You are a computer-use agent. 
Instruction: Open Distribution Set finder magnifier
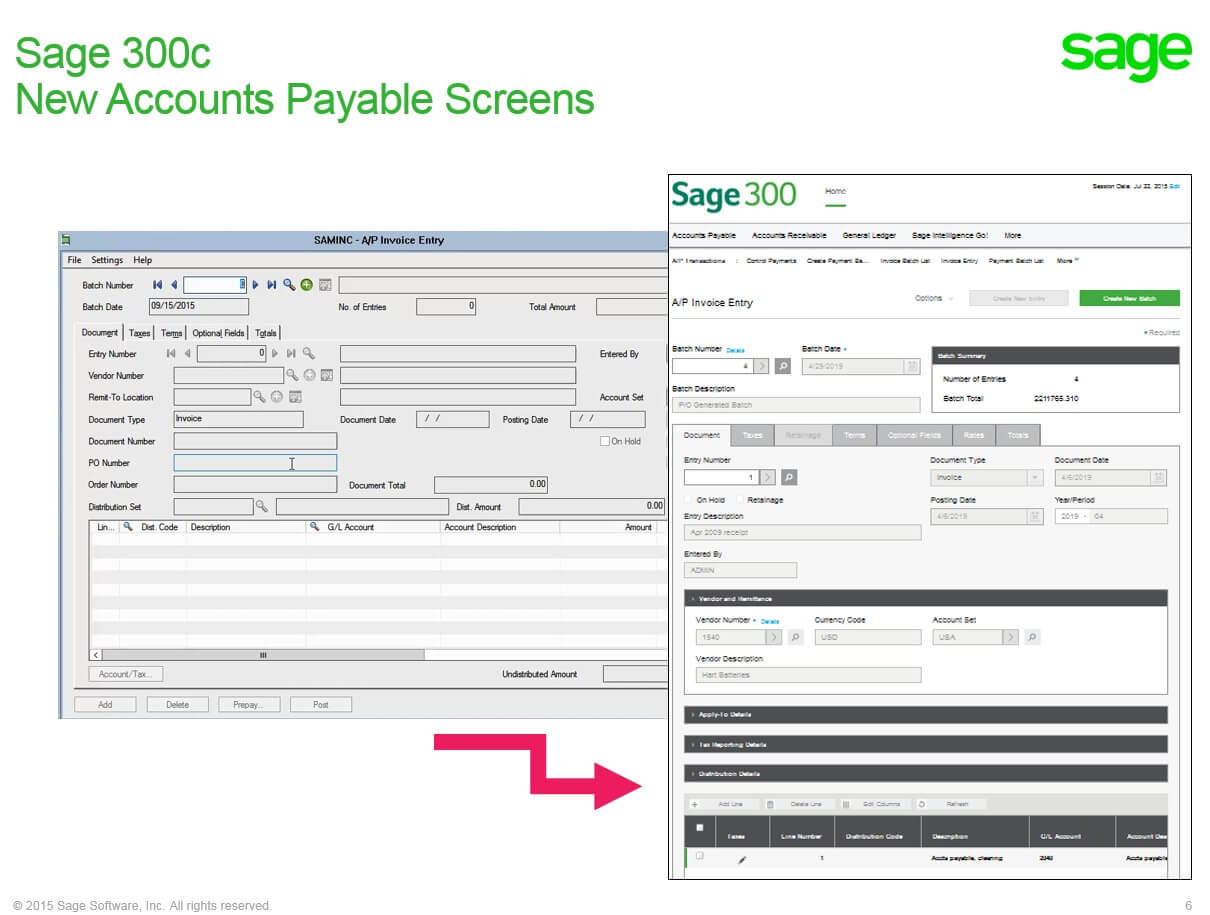click(262, 506)
